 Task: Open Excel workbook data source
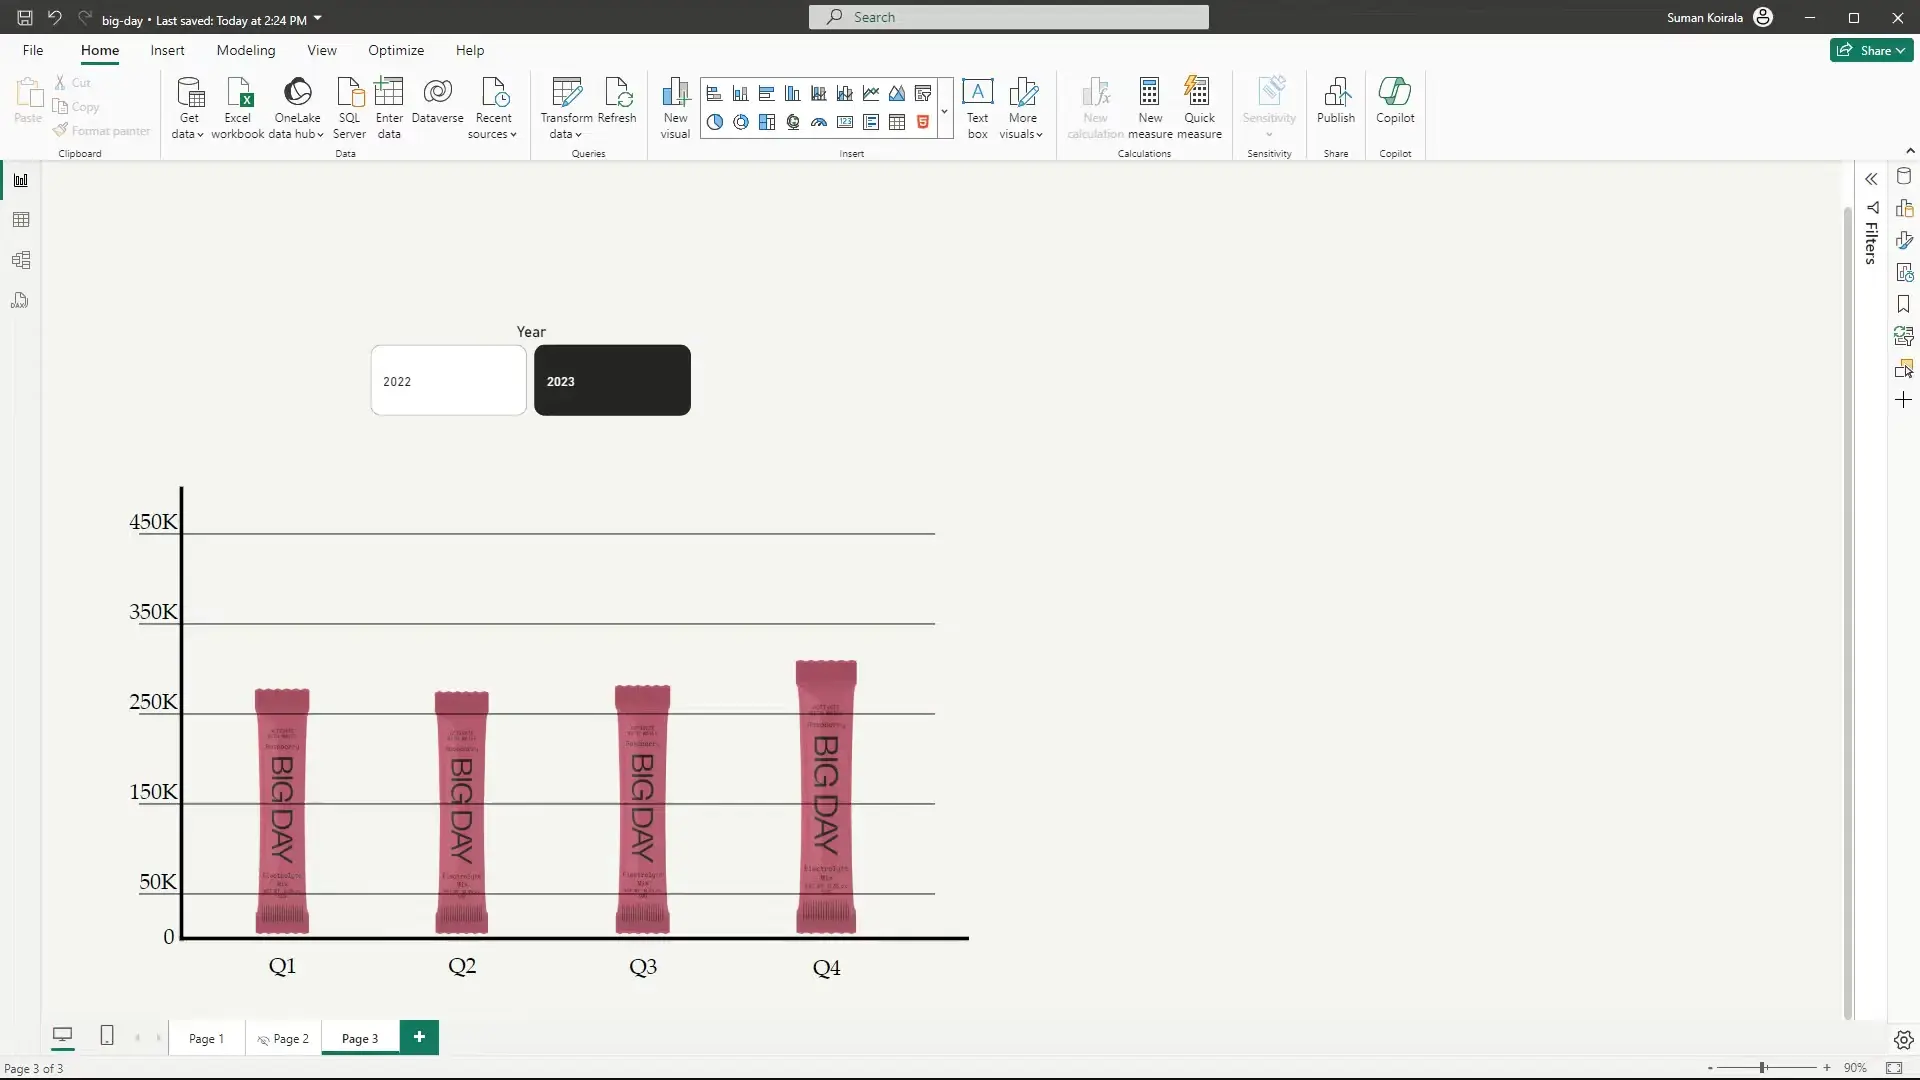point(238,107)
